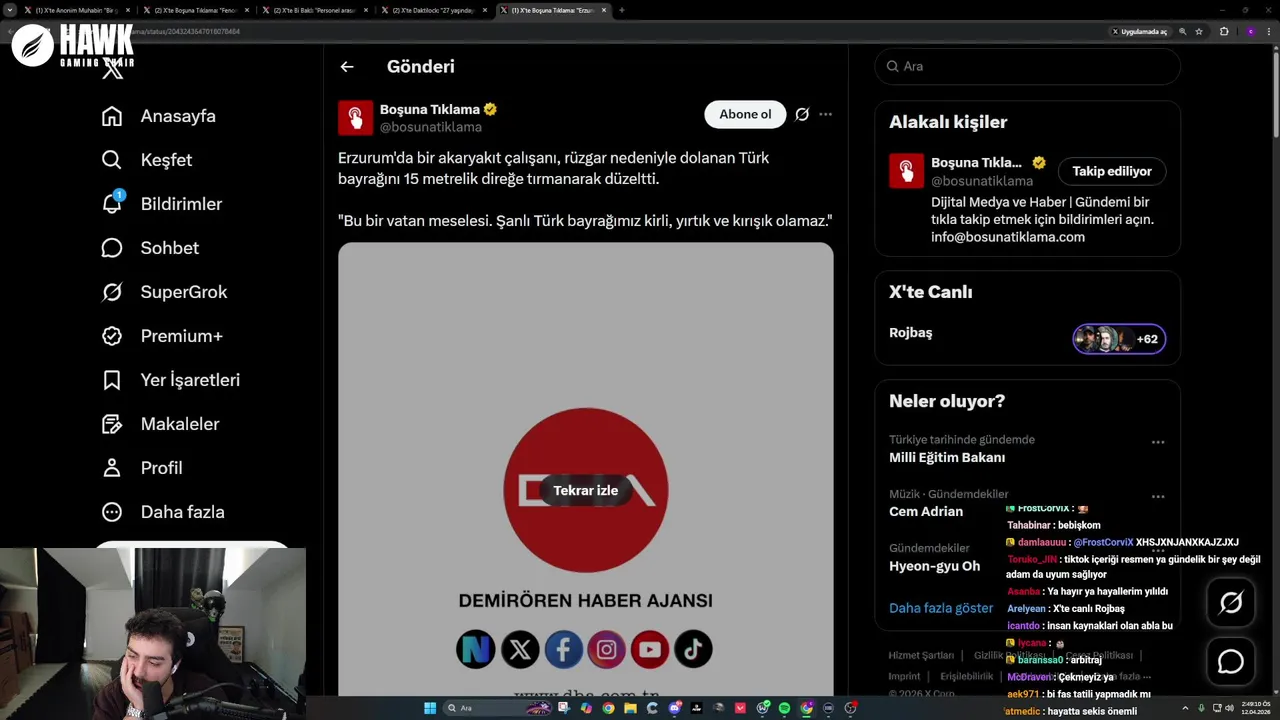Open the Premium+ badge icon
Viewport: 1280px width, 720px height.
(x=112, y=336)
